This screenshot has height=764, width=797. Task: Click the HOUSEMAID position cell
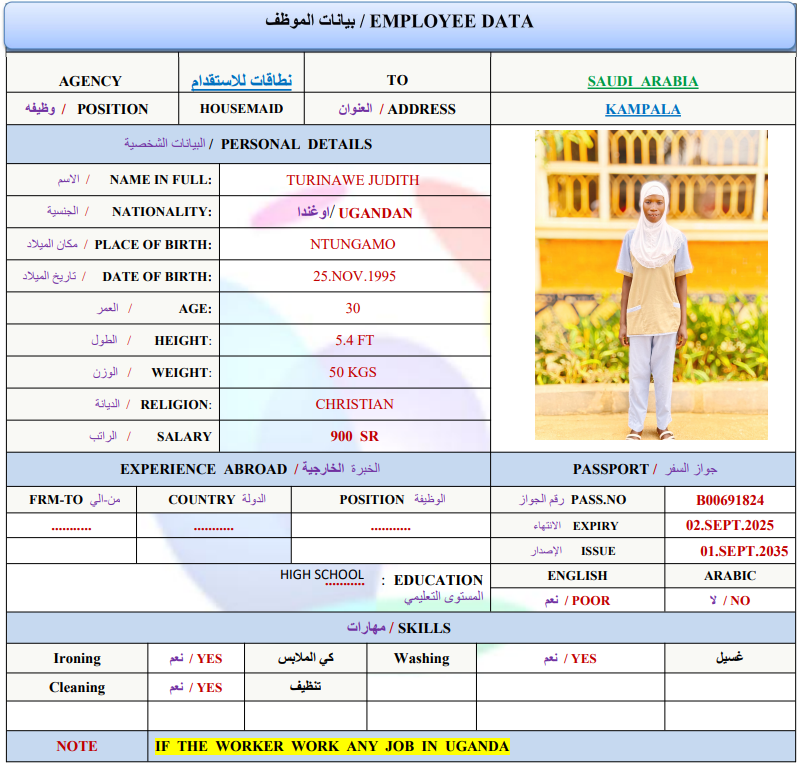(241, 109)
